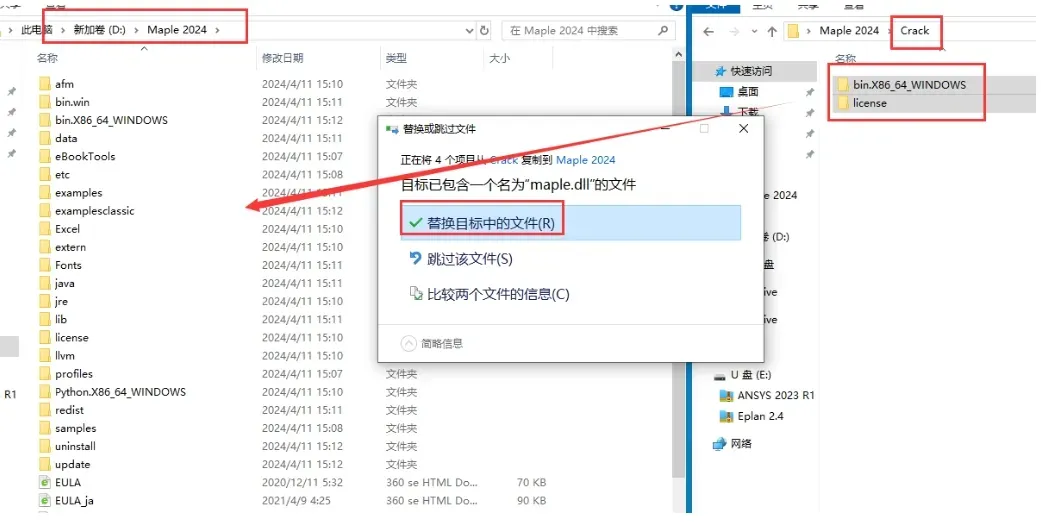Select the extern folder

coord(70,247)
